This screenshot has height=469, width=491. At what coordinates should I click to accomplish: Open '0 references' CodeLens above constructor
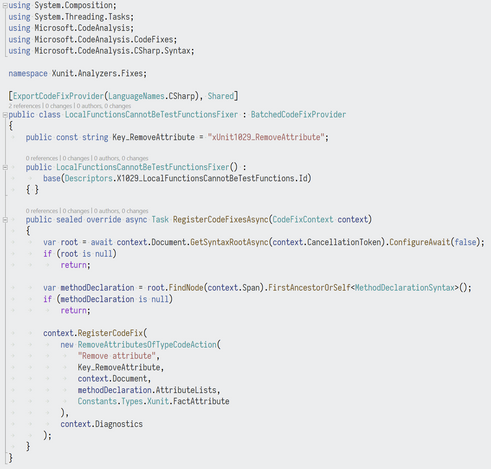(x=42, y=158)
